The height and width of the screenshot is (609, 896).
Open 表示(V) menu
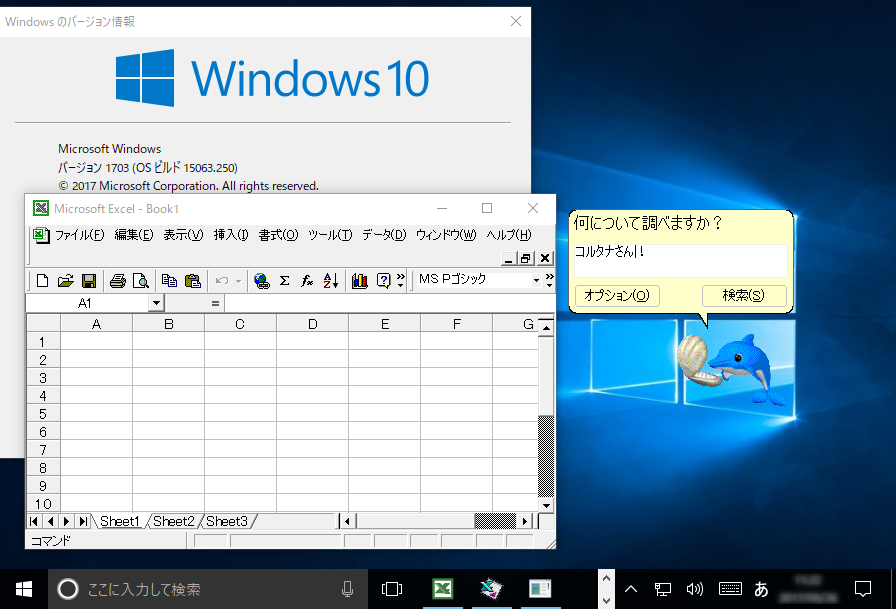pyautogui.click(x=183, y=235)
